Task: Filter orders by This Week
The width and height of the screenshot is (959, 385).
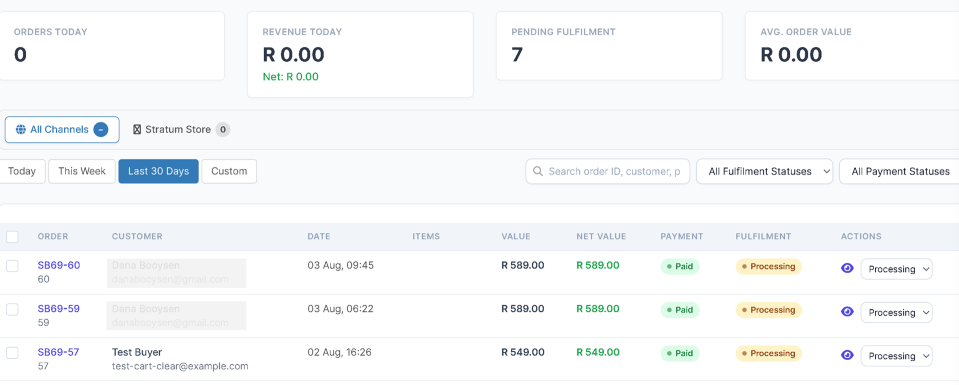Action: pos(82,171)
